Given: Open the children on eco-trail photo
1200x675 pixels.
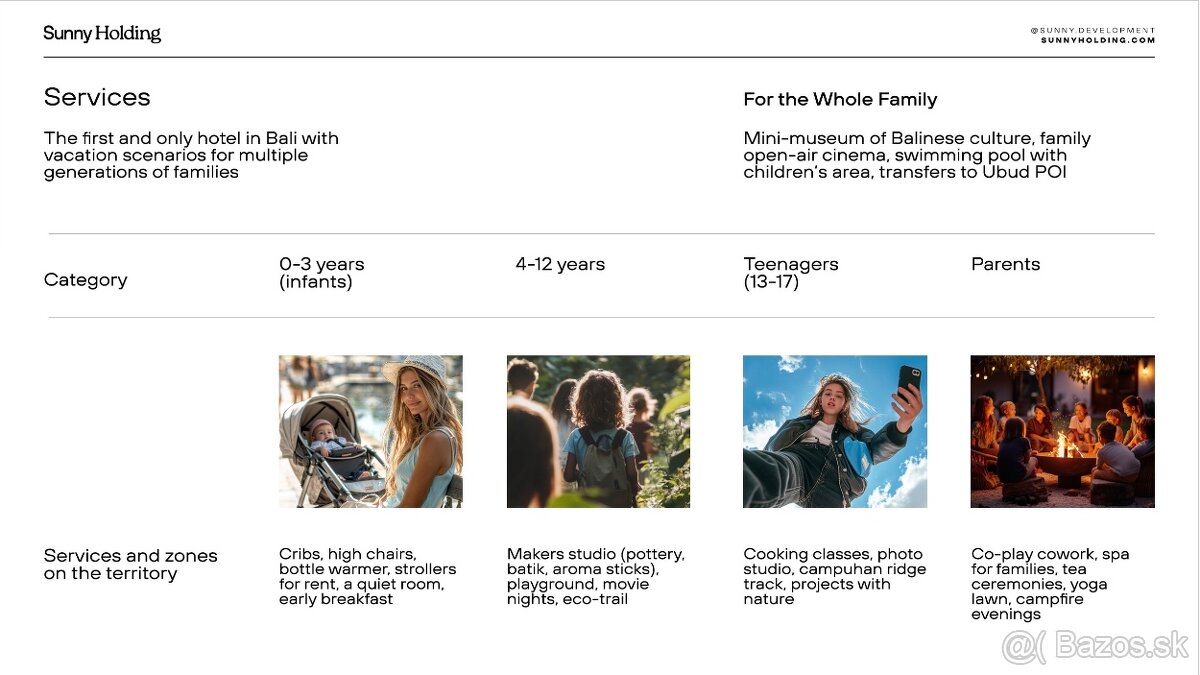Looking at the screenshot, I should click(x=598, y=431).
